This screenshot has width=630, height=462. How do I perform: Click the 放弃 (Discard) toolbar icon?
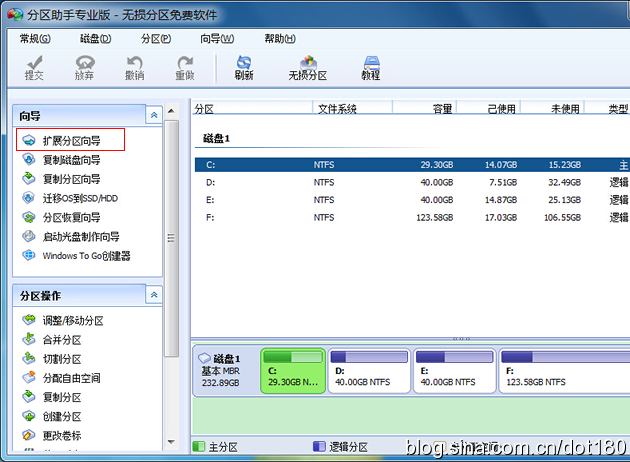(84, 68)
